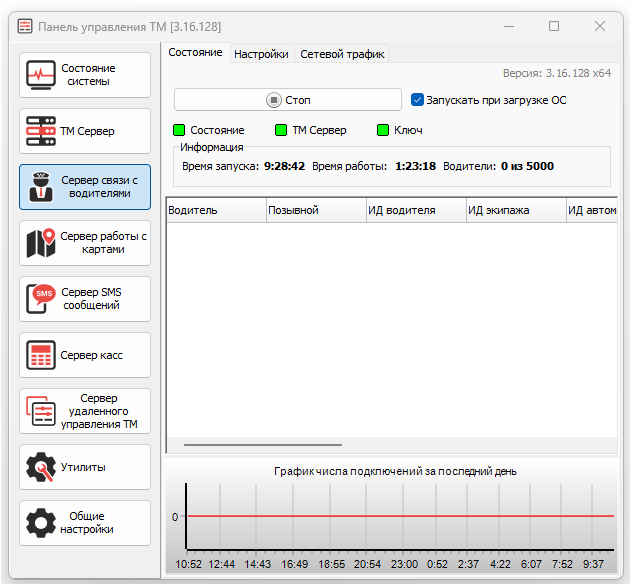Open the Utilities wrench gear icon
Image resolution: width=631 pixels, height=585 pixels.
coord(41,467)
